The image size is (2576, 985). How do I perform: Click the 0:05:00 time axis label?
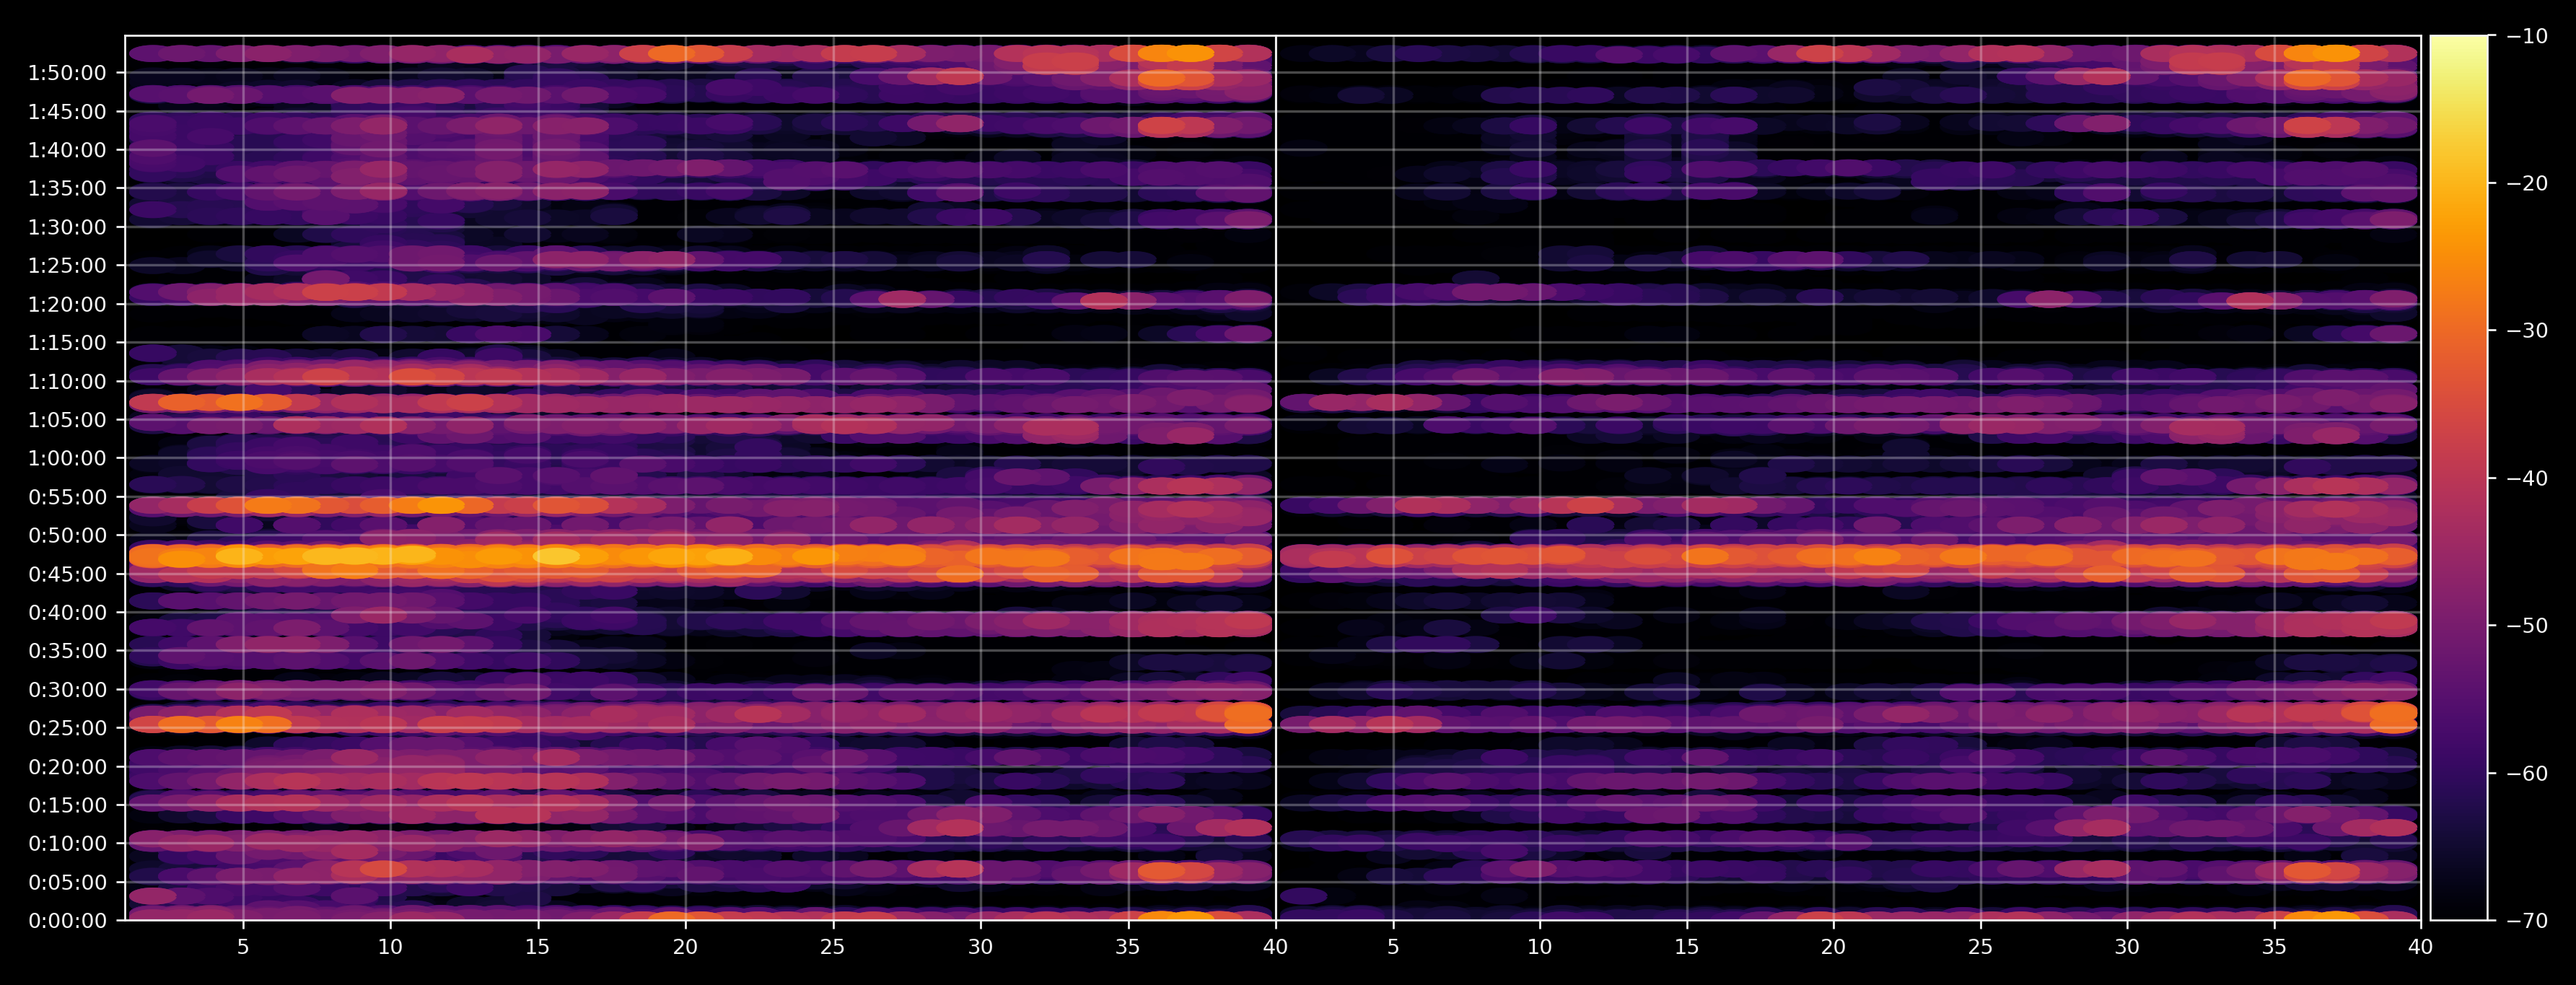pyautogui.click(x=67, y=882)
